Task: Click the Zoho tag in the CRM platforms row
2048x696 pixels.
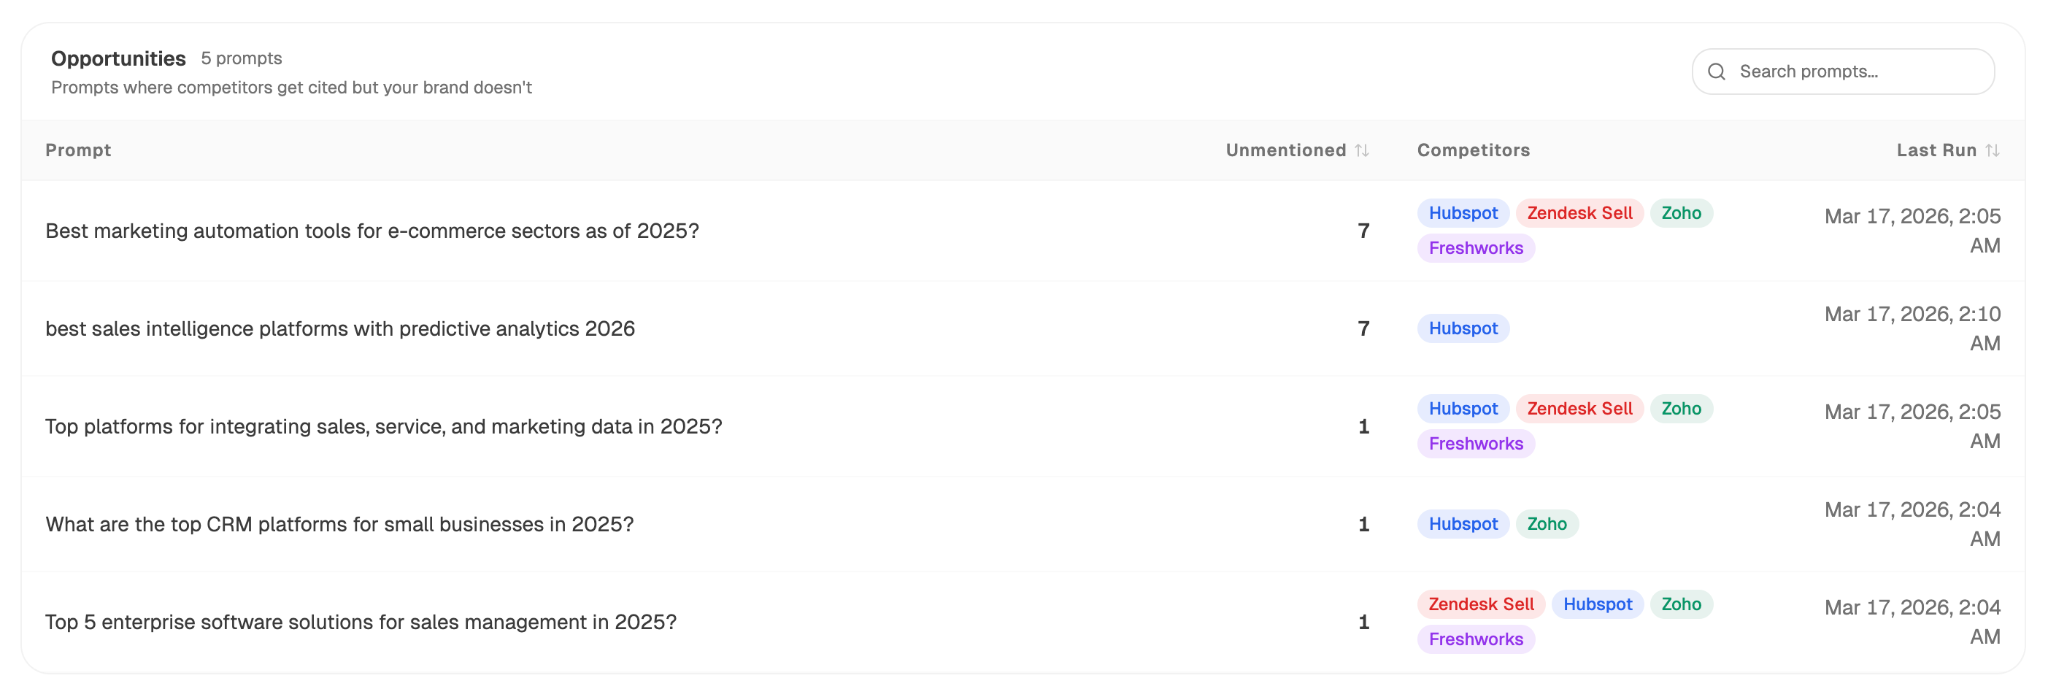Action: point(1547,523)
